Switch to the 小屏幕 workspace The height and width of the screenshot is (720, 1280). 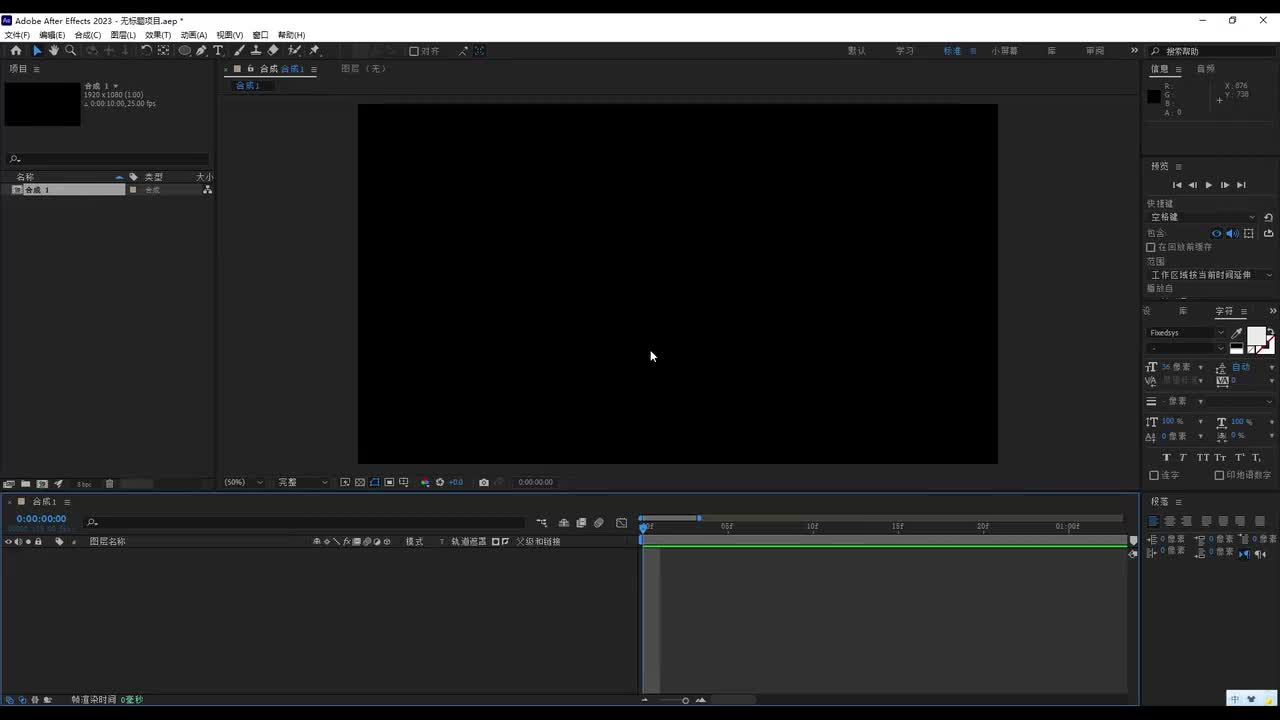pos(1005,51)
